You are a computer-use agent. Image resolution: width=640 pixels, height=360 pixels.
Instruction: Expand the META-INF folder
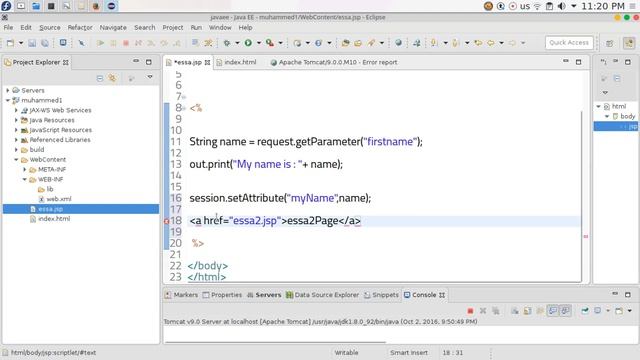coord(24,169)
